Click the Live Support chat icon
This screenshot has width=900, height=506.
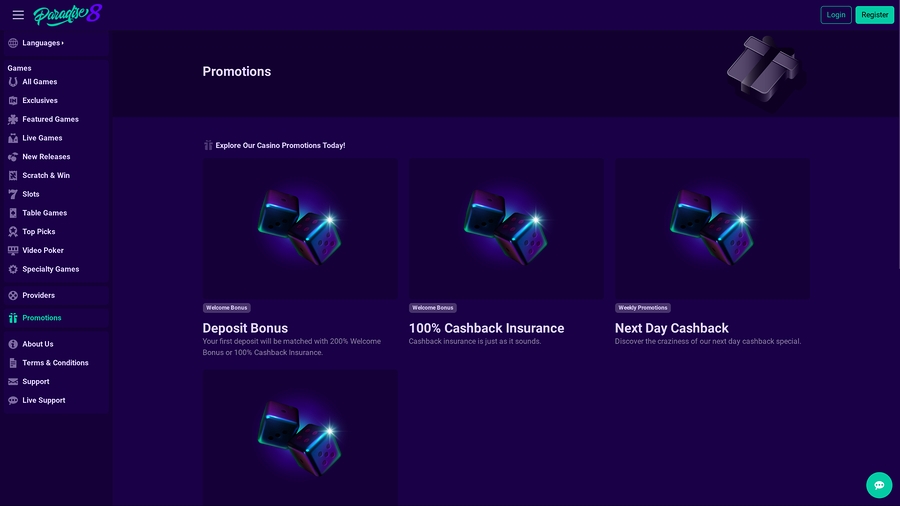pyautogui.click(x=13, y=400)
